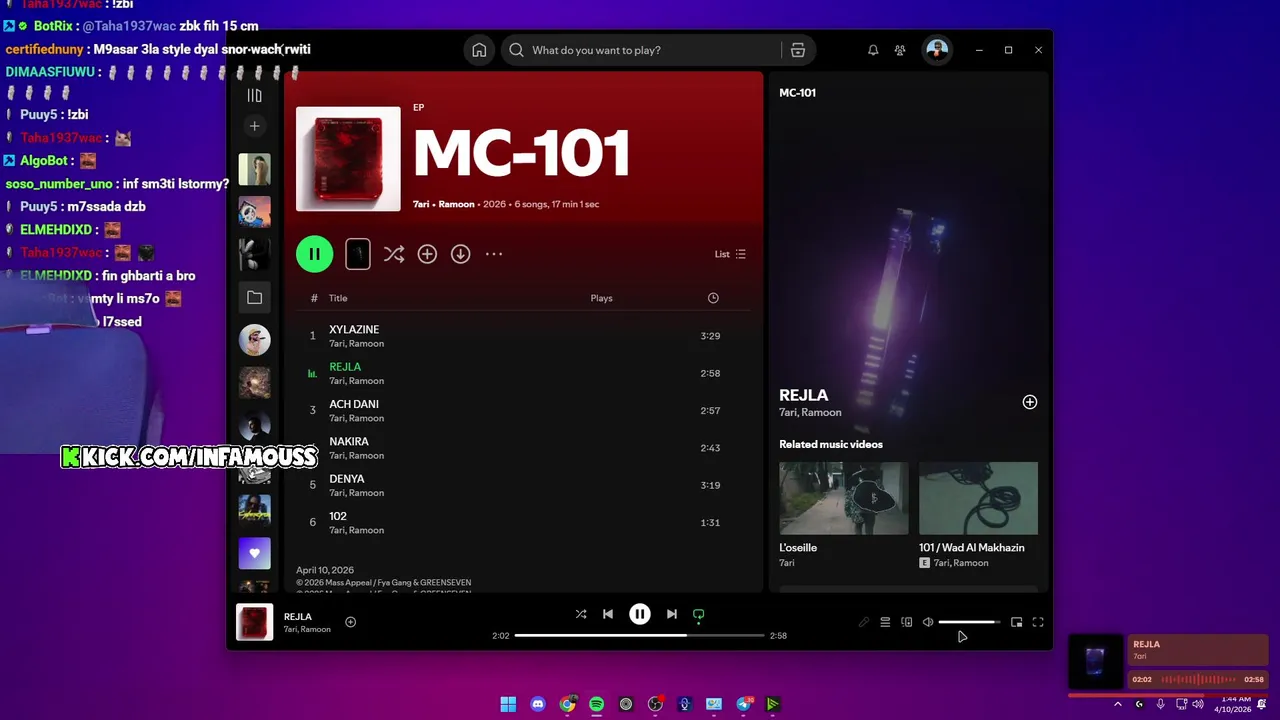Skip to previous track
The width and height of the screenshot is (1280, 720).
[x=608, y=614]
